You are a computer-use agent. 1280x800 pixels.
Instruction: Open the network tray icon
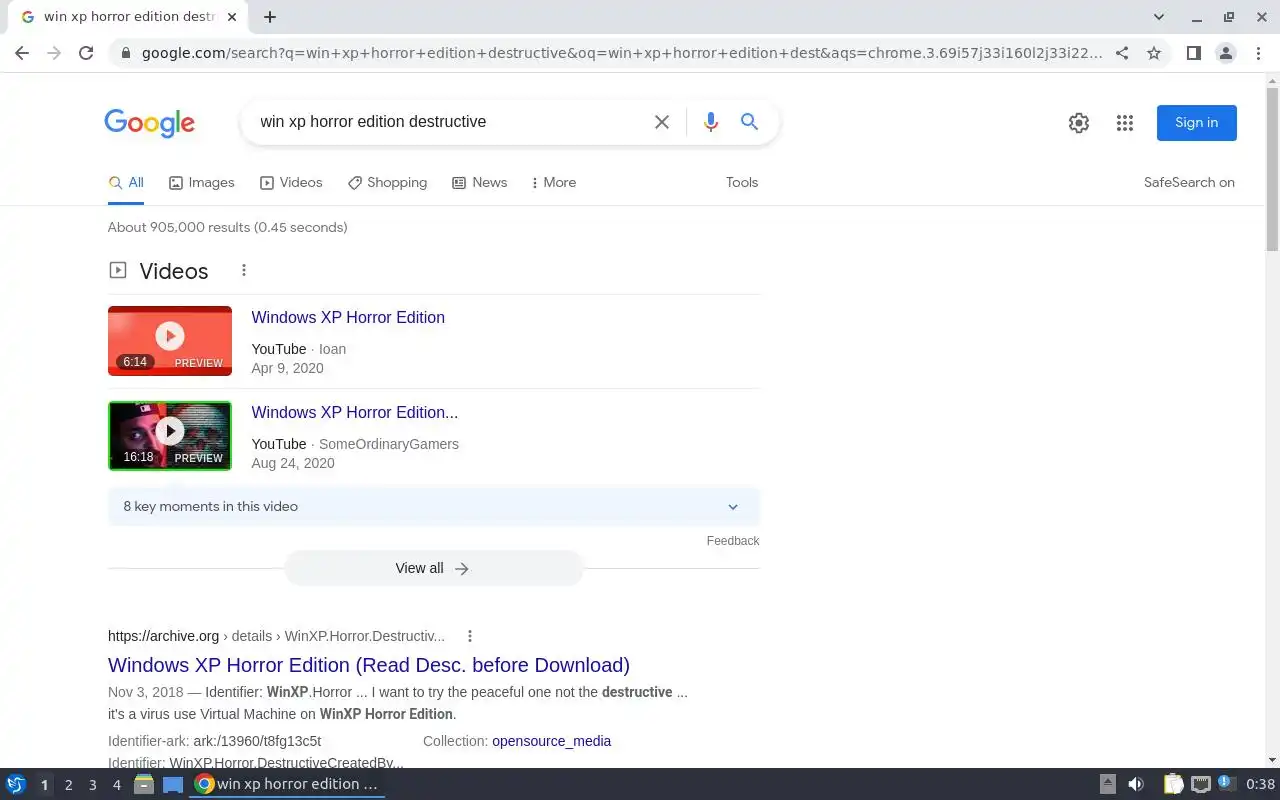tap(1201, 784)
